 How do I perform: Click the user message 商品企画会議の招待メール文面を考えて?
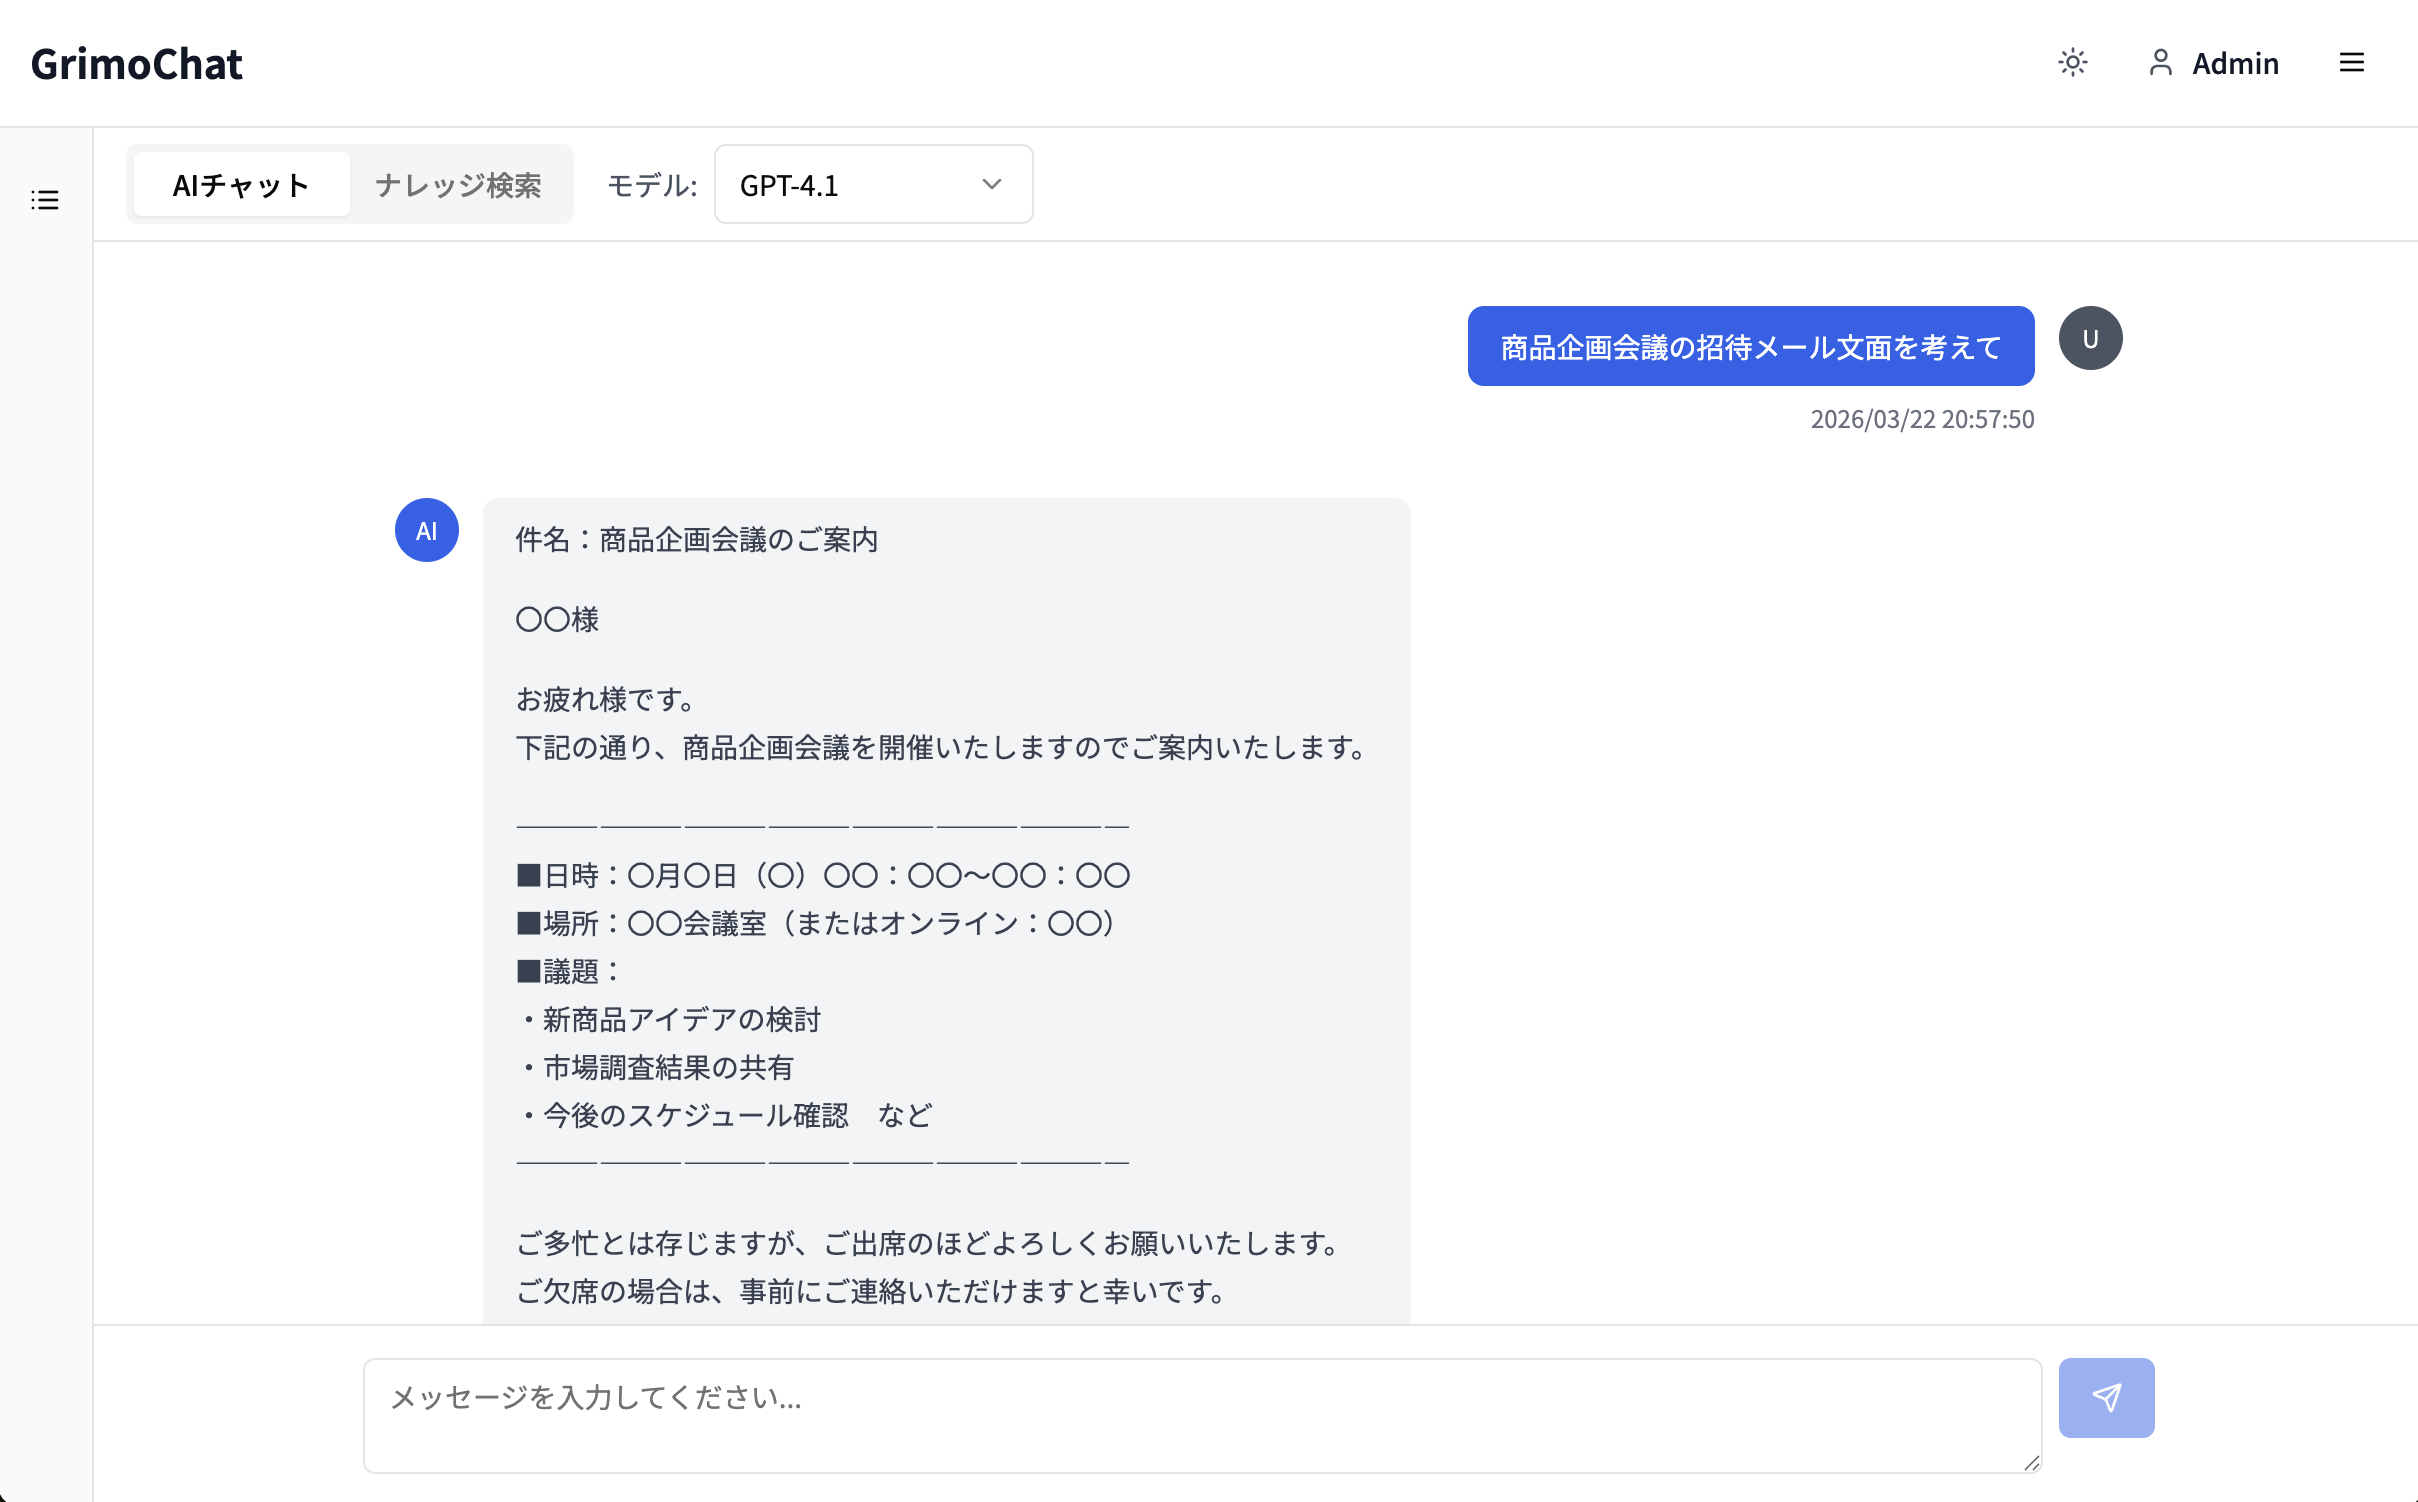pos(1750,346)
